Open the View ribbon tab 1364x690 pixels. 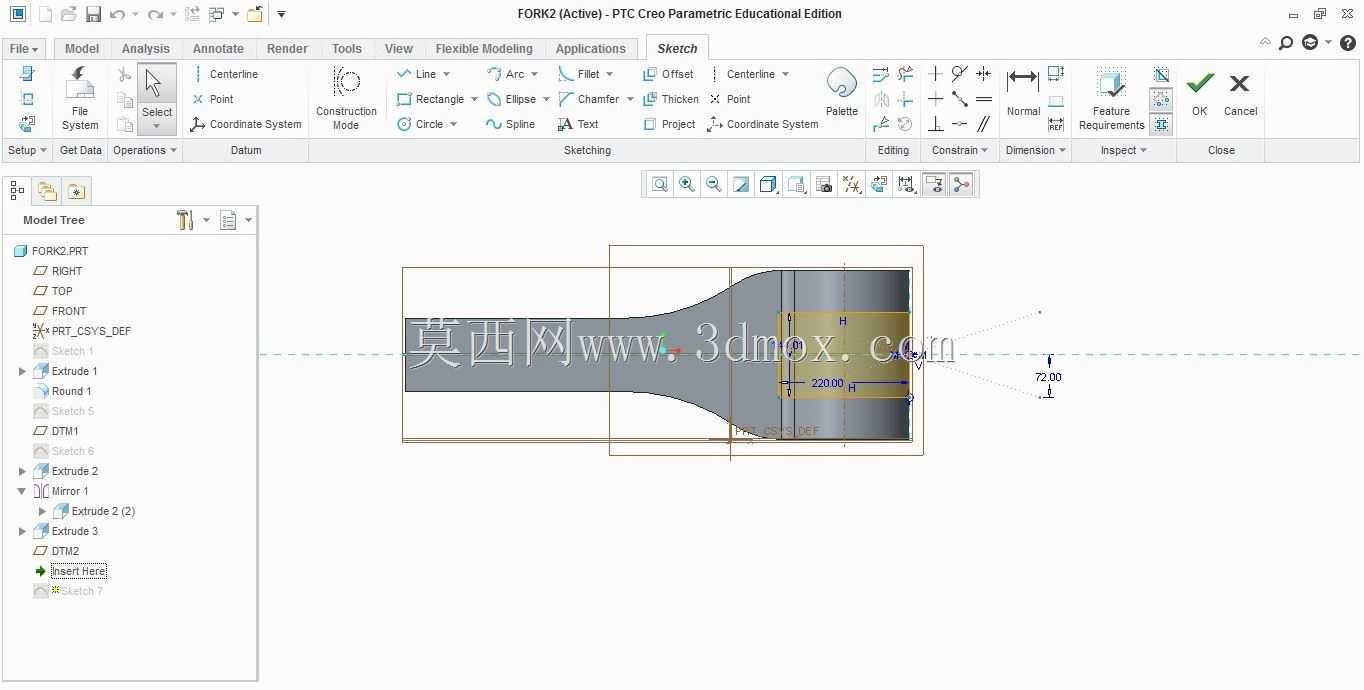pyautogui.click(x=398, y=49)
